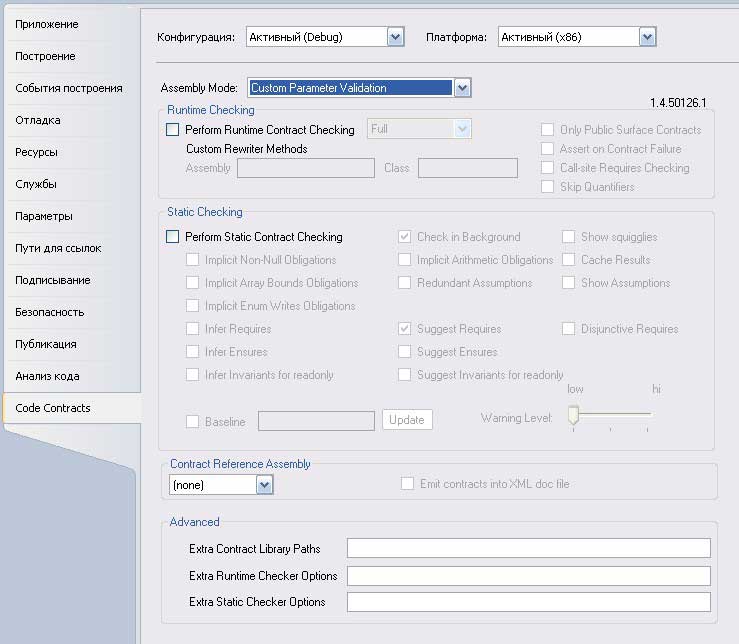The image size is (739, 644).
Task: Switch to the Параметры tab
Action: coord(44,216)
